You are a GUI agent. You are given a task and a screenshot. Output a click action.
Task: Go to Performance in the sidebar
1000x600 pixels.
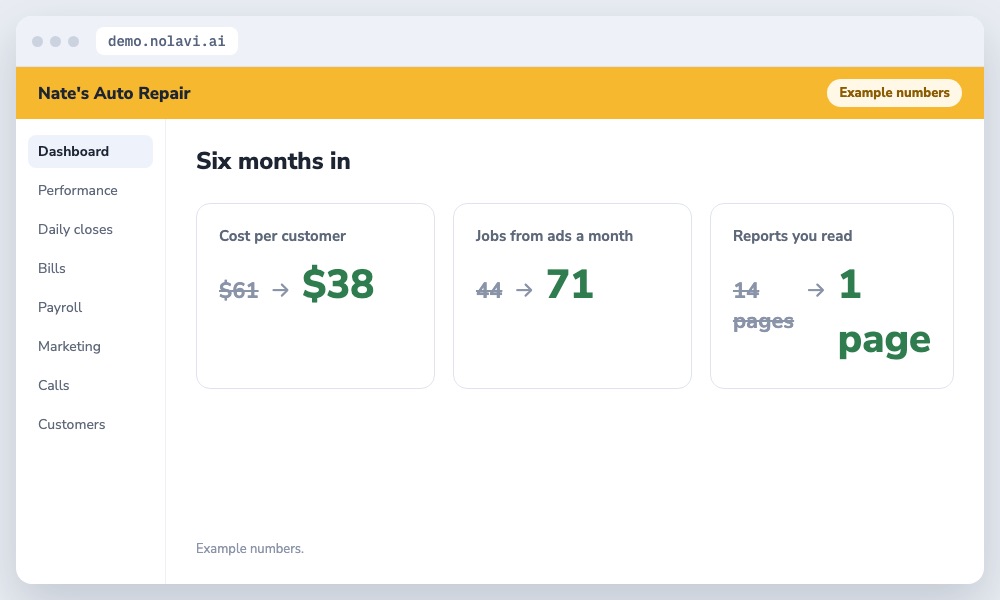pos(78,190)
